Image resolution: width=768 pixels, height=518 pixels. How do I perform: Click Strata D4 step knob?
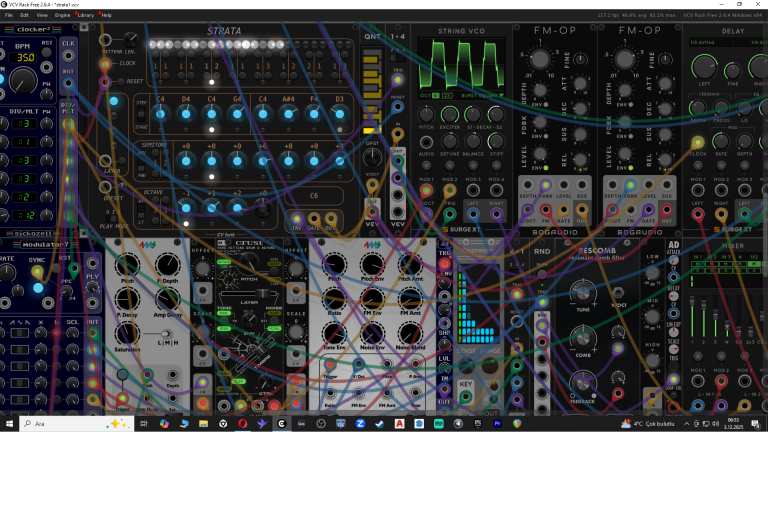click(186, 114)
